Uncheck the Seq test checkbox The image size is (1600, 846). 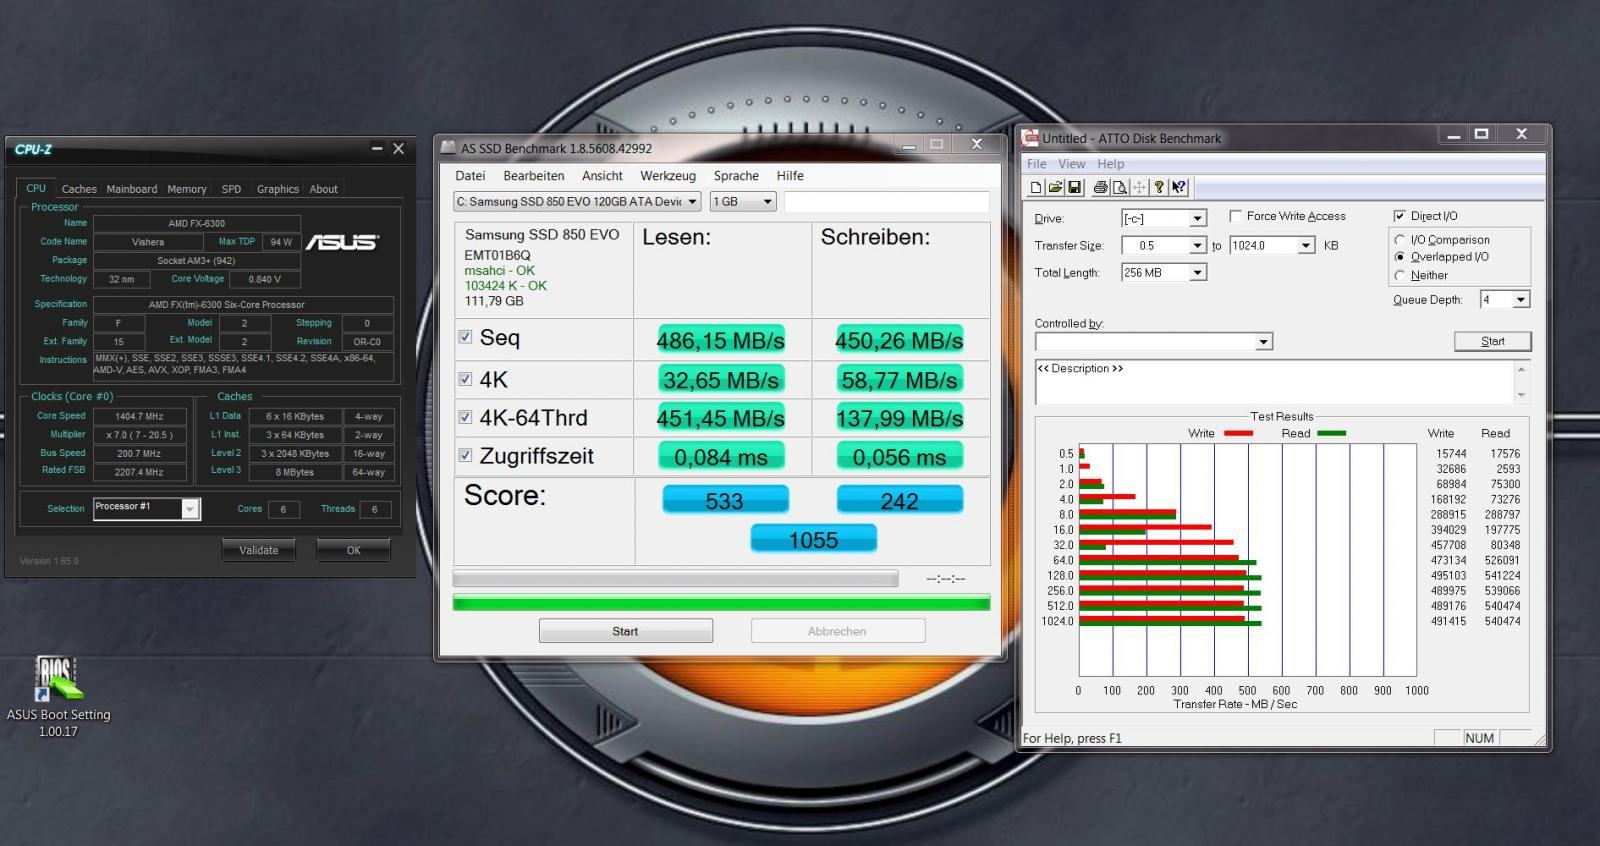pyautogui.click(x=465, y=337)
